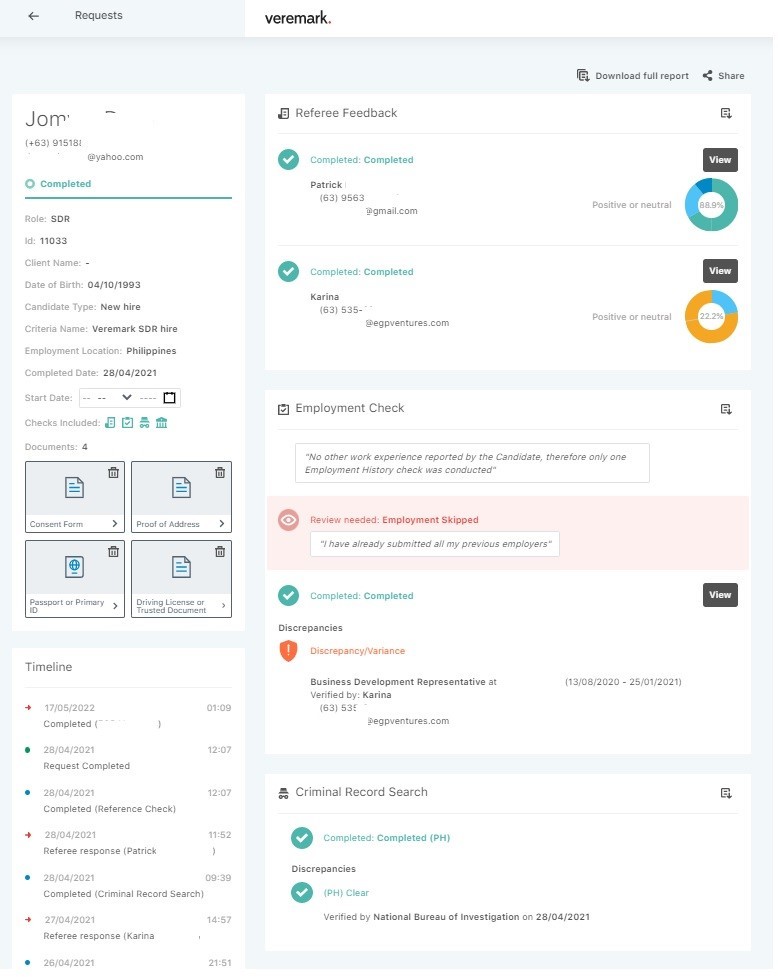Delete the Driving License document

219,552
